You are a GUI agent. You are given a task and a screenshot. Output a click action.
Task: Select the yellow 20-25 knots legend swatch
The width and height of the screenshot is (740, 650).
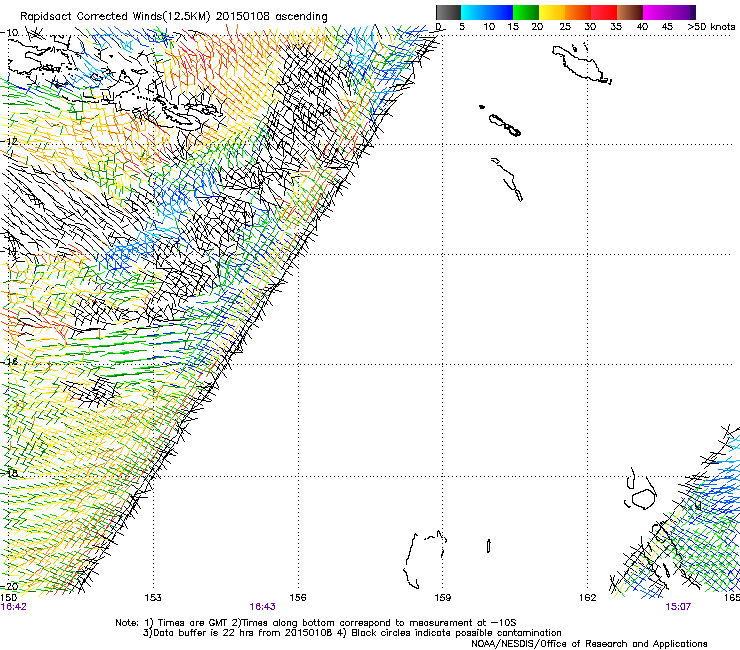tap(552, 12)
